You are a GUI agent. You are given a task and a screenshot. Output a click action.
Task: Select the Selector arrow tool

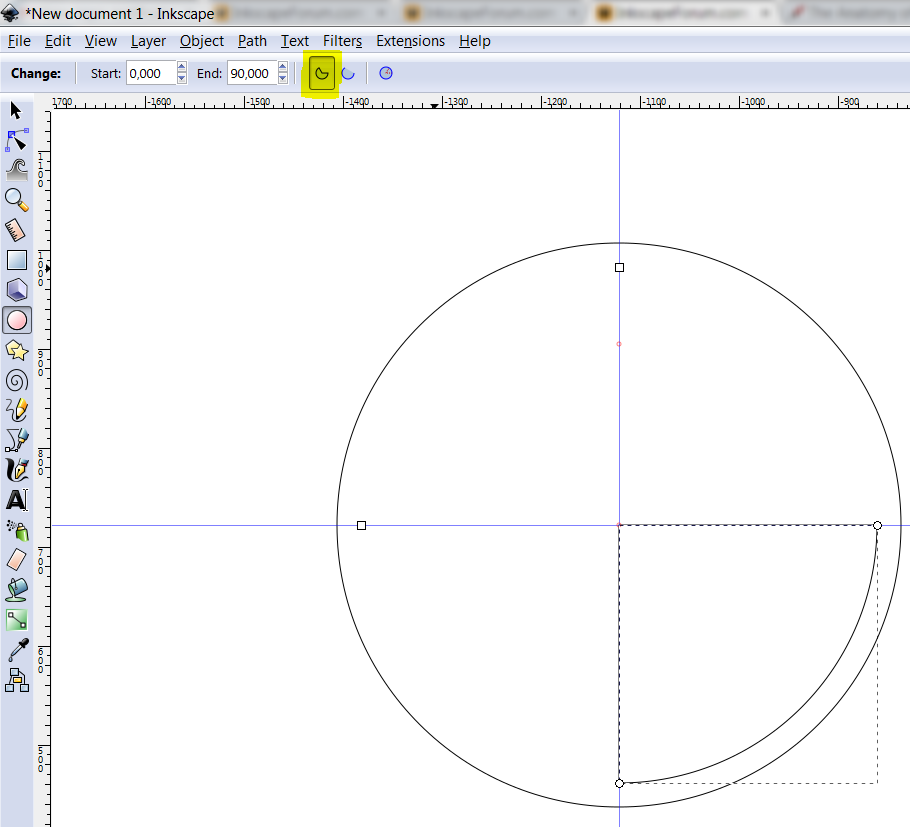[16, 111]
